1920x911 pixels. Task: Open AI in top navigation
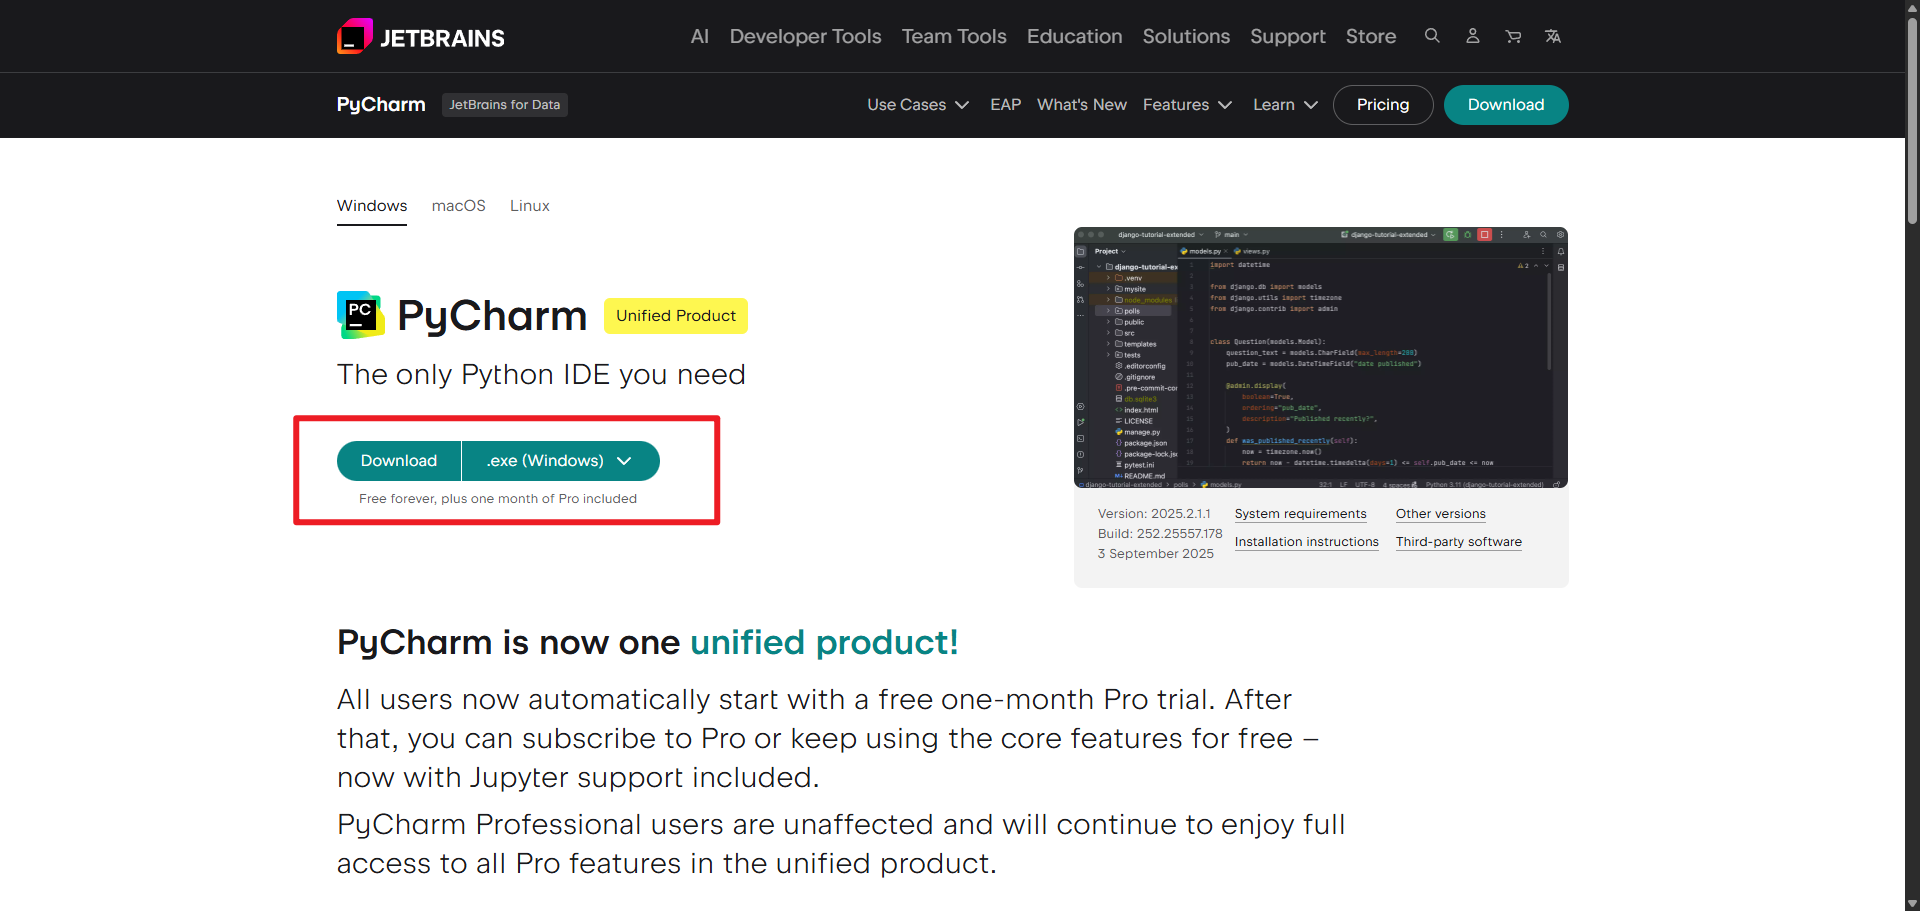tap(700, 36)
